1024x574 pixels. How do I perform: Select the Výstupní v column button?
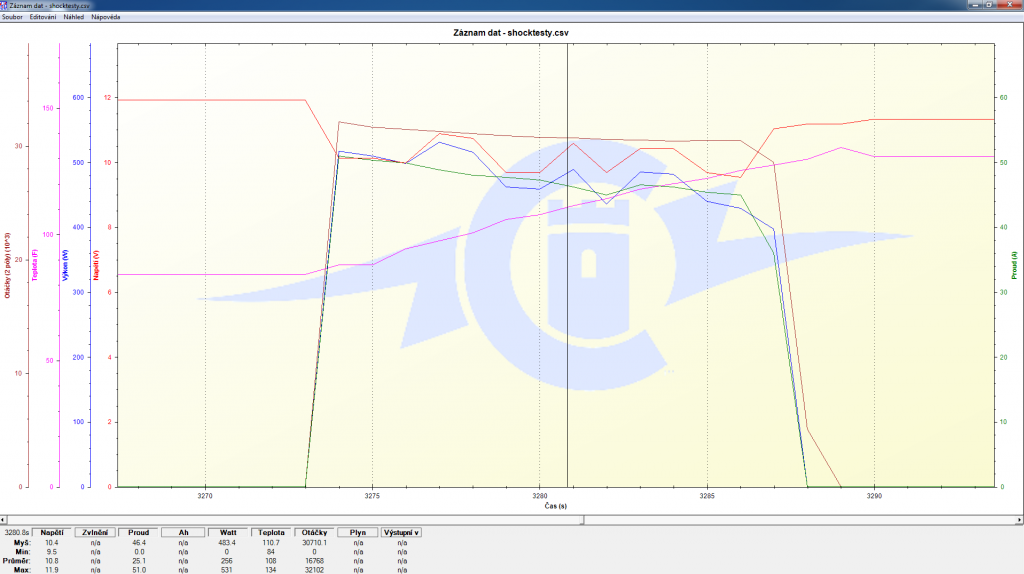tap(401, 532)
